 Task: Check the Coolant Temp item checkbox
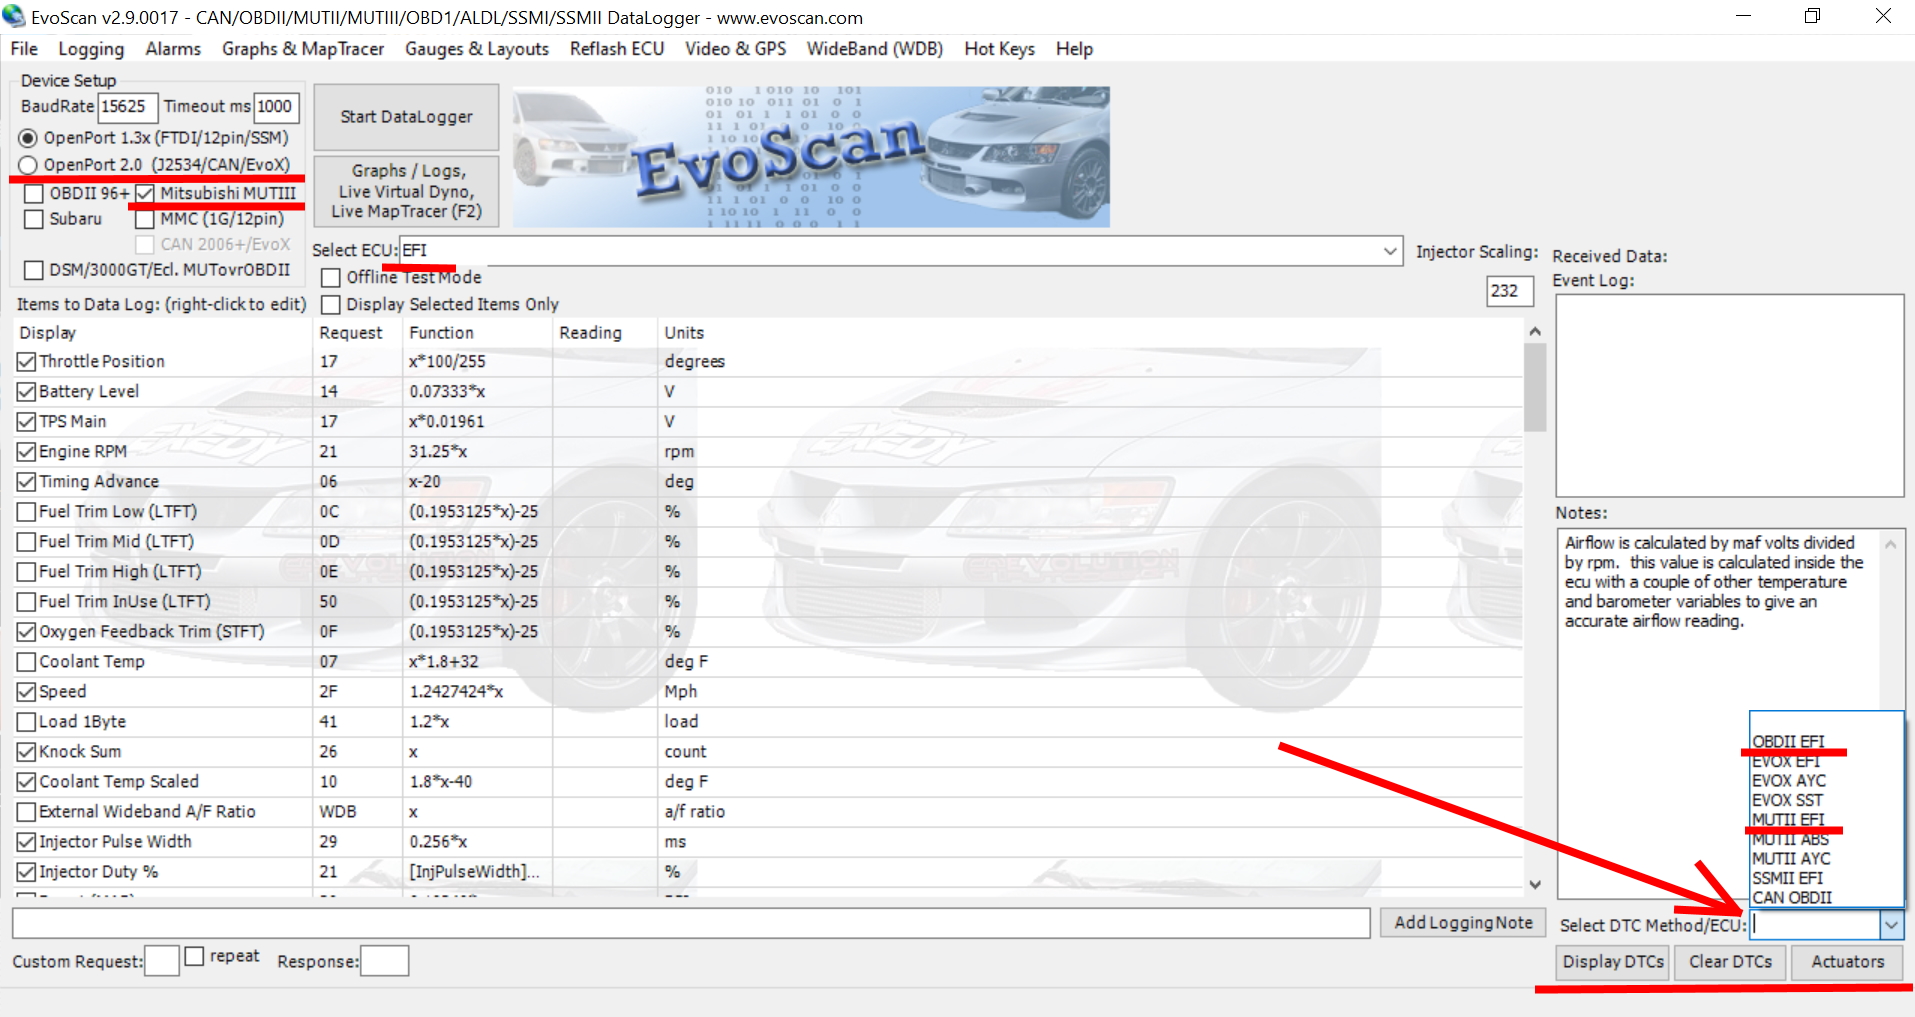[27, 662]
